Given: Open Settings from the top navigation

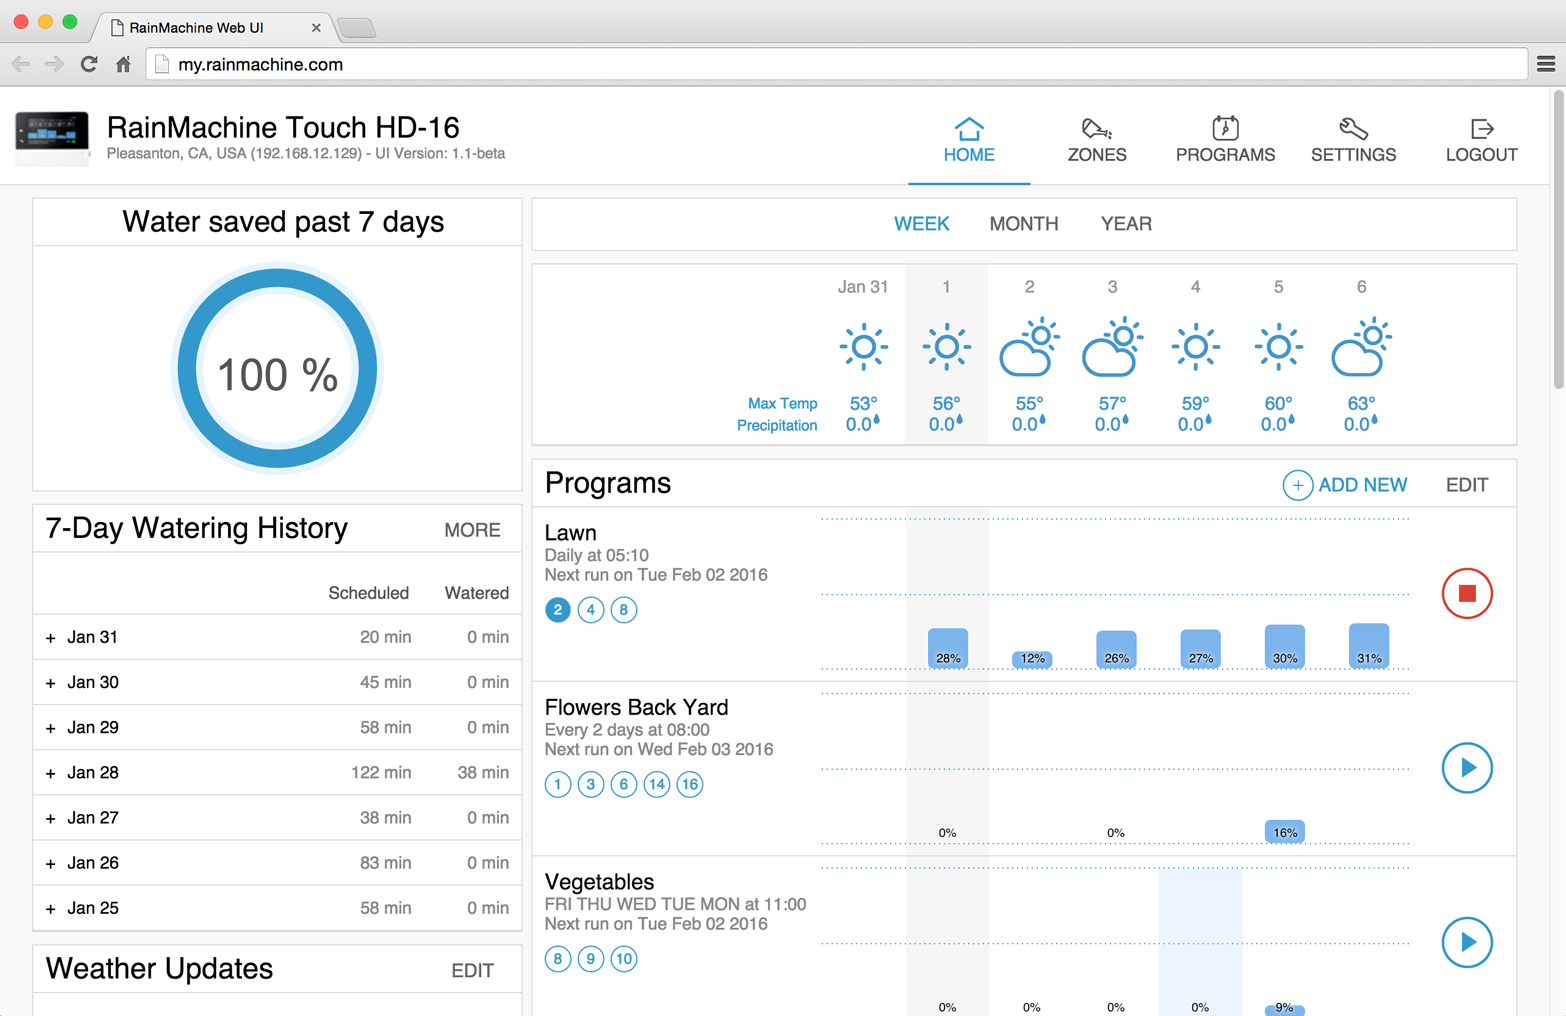Looking at the screenshot, I should click(x=1353, y=140).
